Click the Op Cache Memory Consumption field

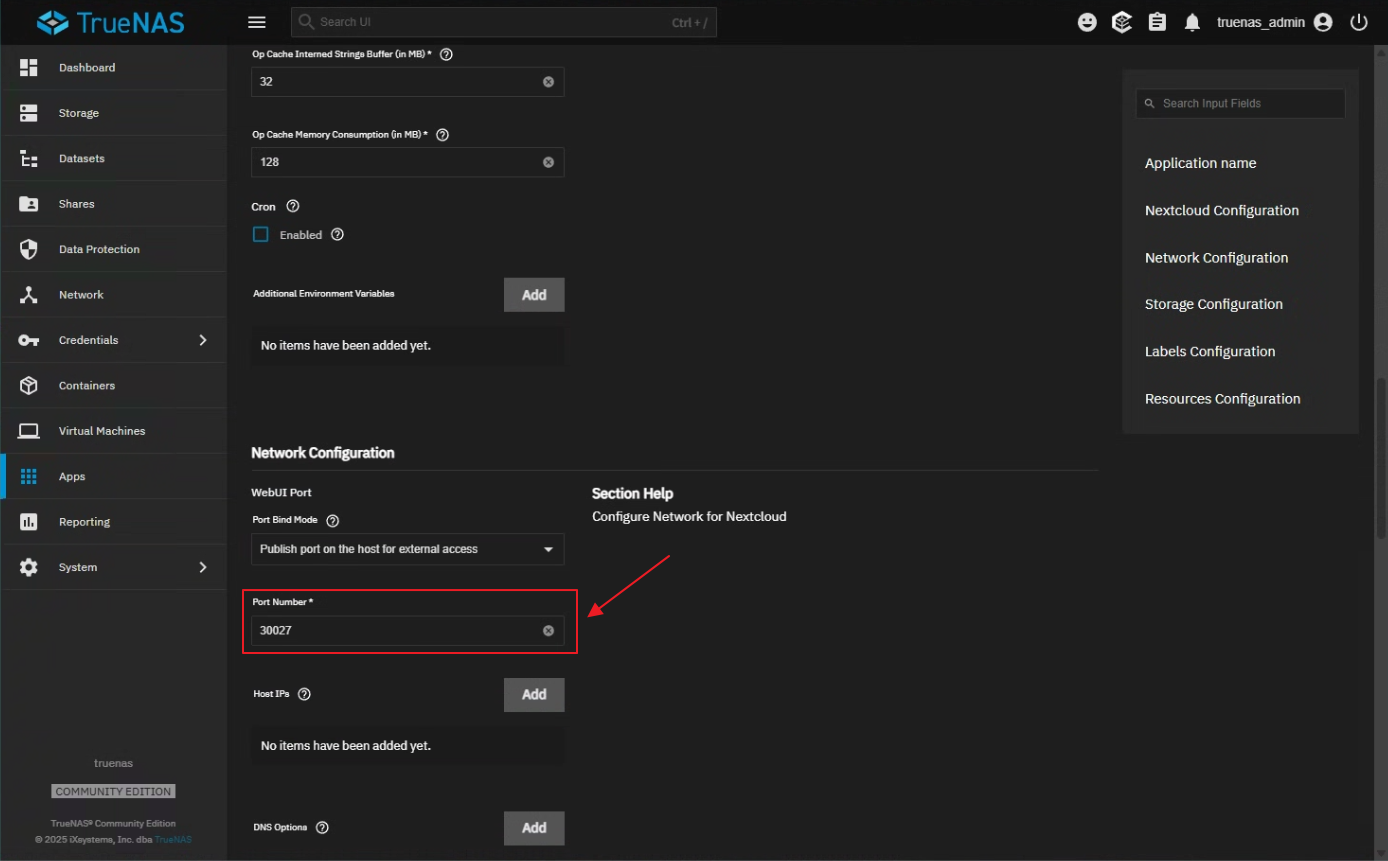click(x=408, y=162)
